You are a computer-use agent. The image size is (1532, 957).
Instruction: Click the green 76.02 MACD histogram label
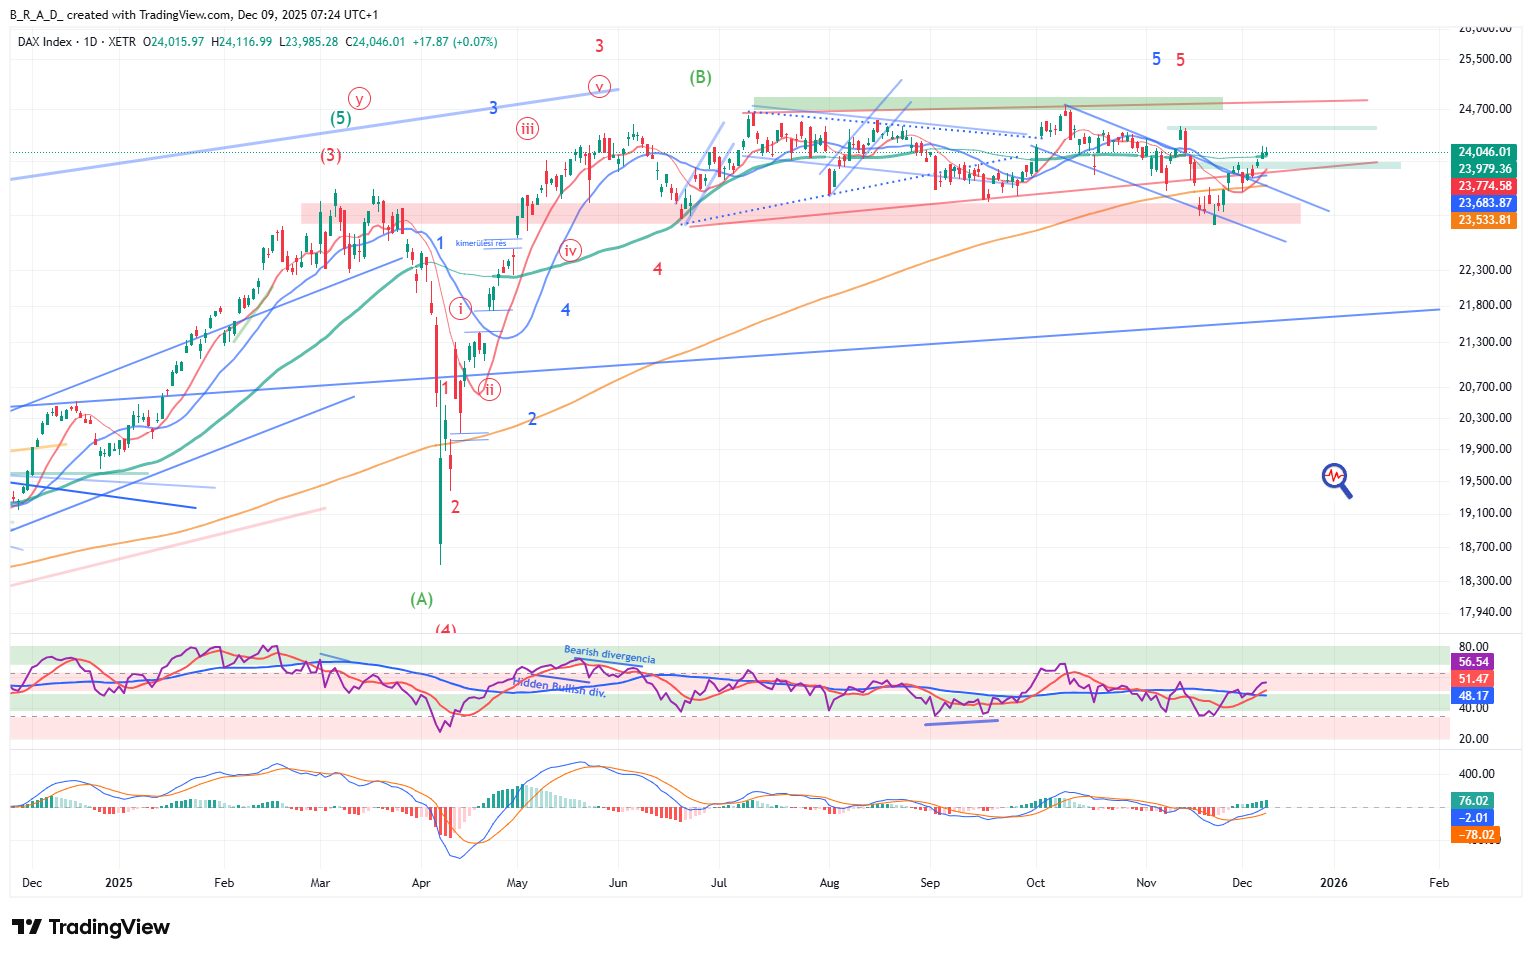coord(1473,800)
